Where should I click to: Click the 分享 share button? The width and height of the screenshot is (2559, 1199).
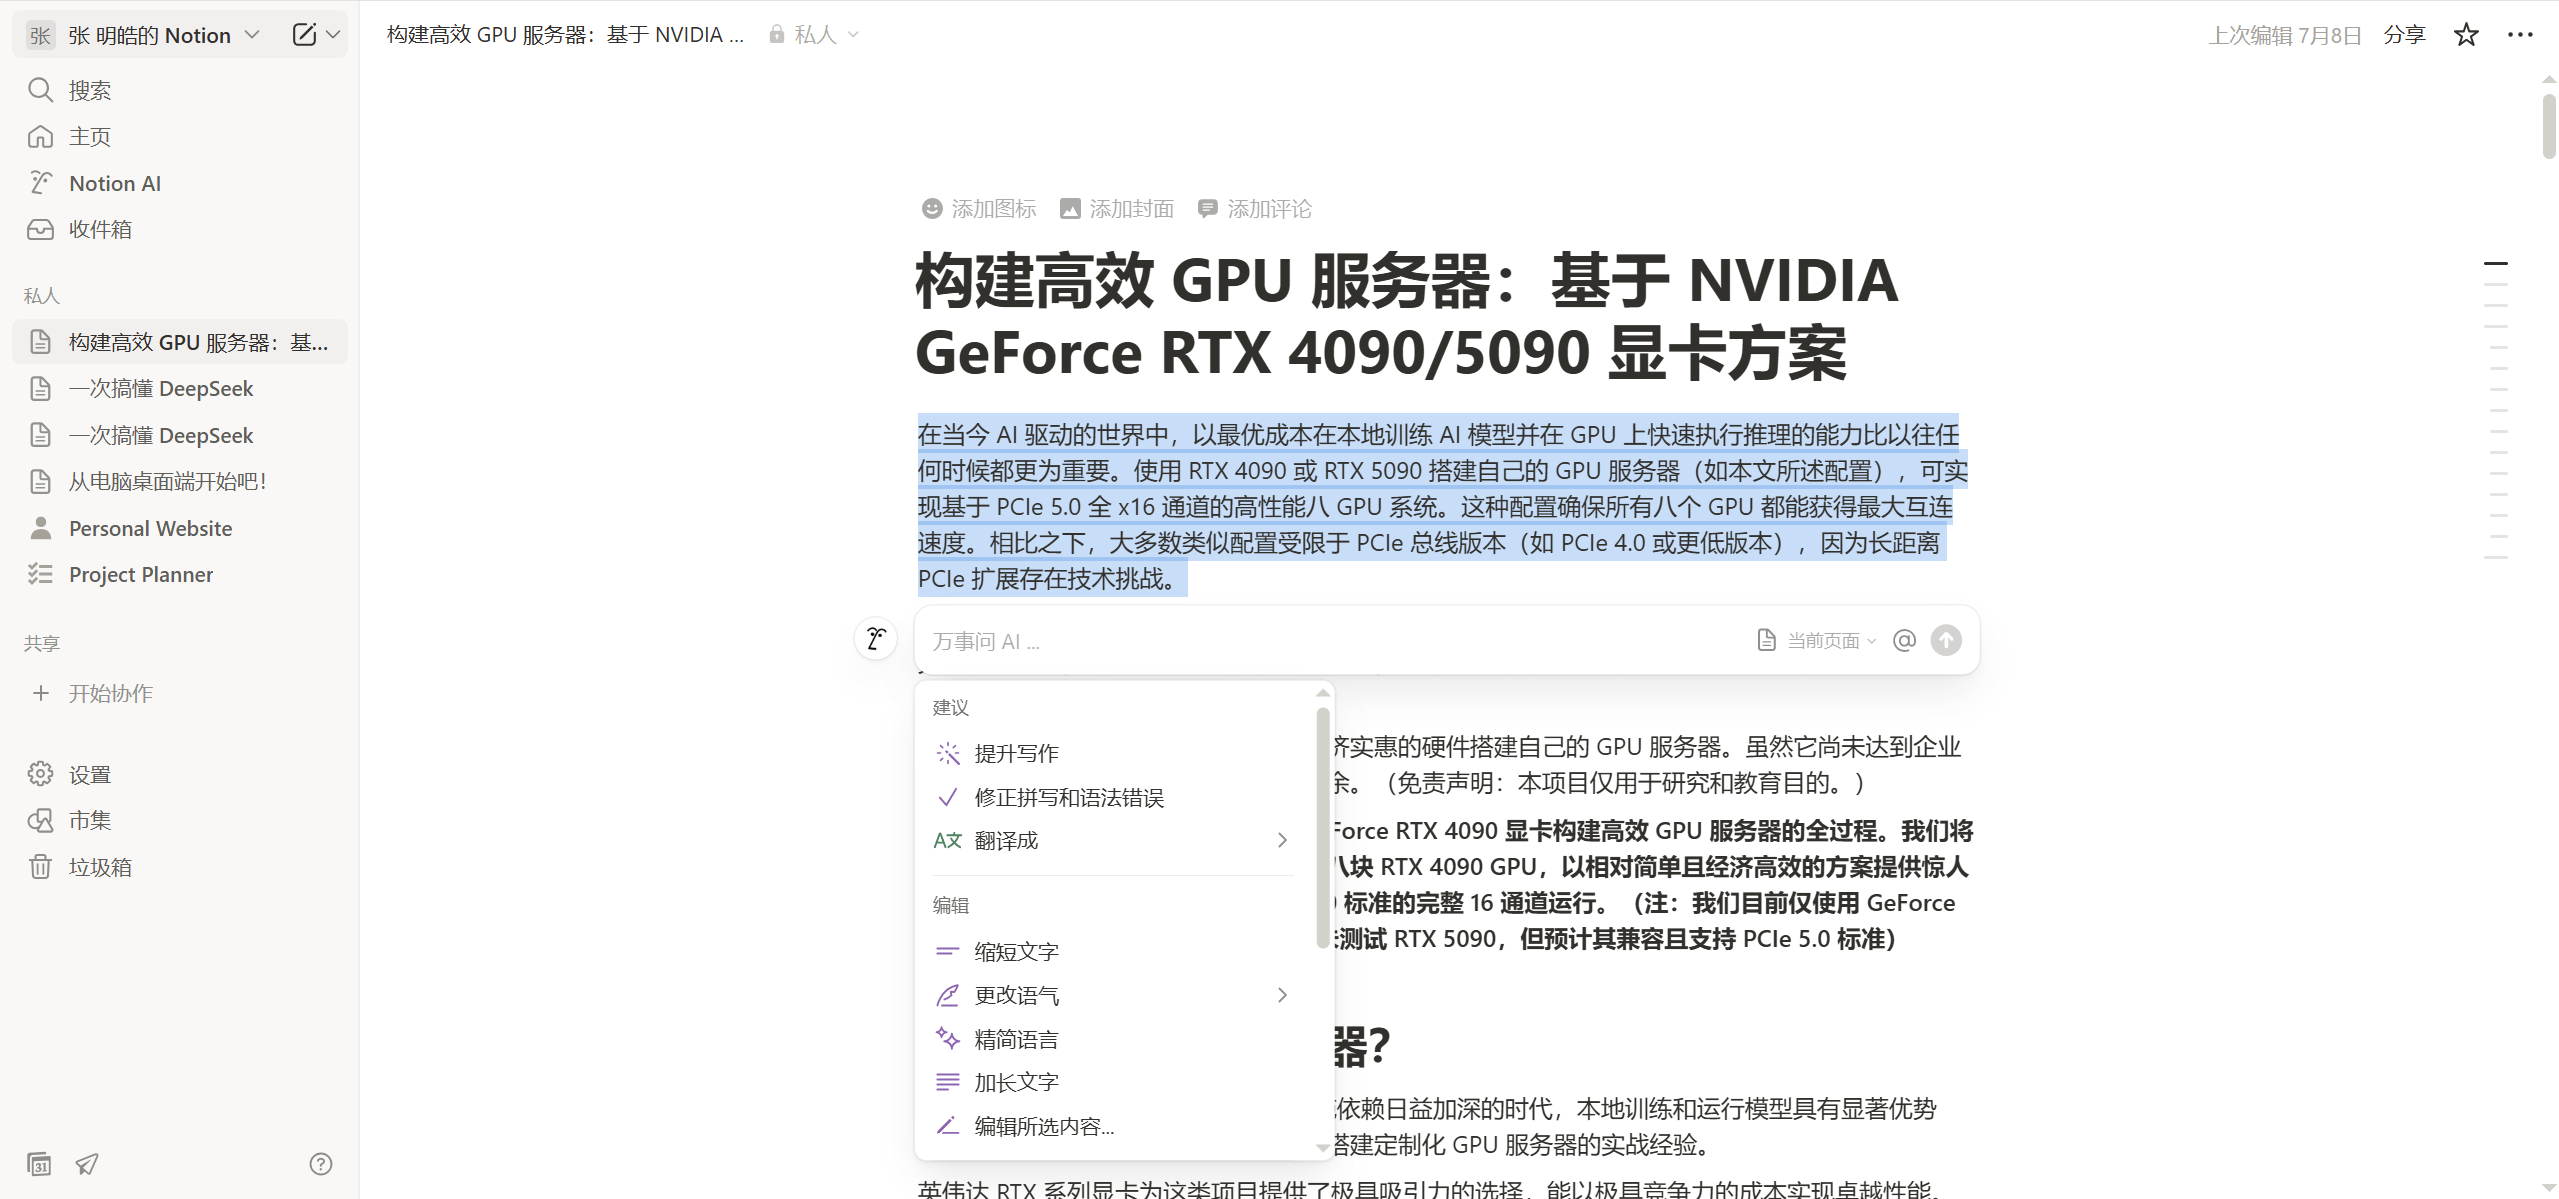[x=2404, y=35]
